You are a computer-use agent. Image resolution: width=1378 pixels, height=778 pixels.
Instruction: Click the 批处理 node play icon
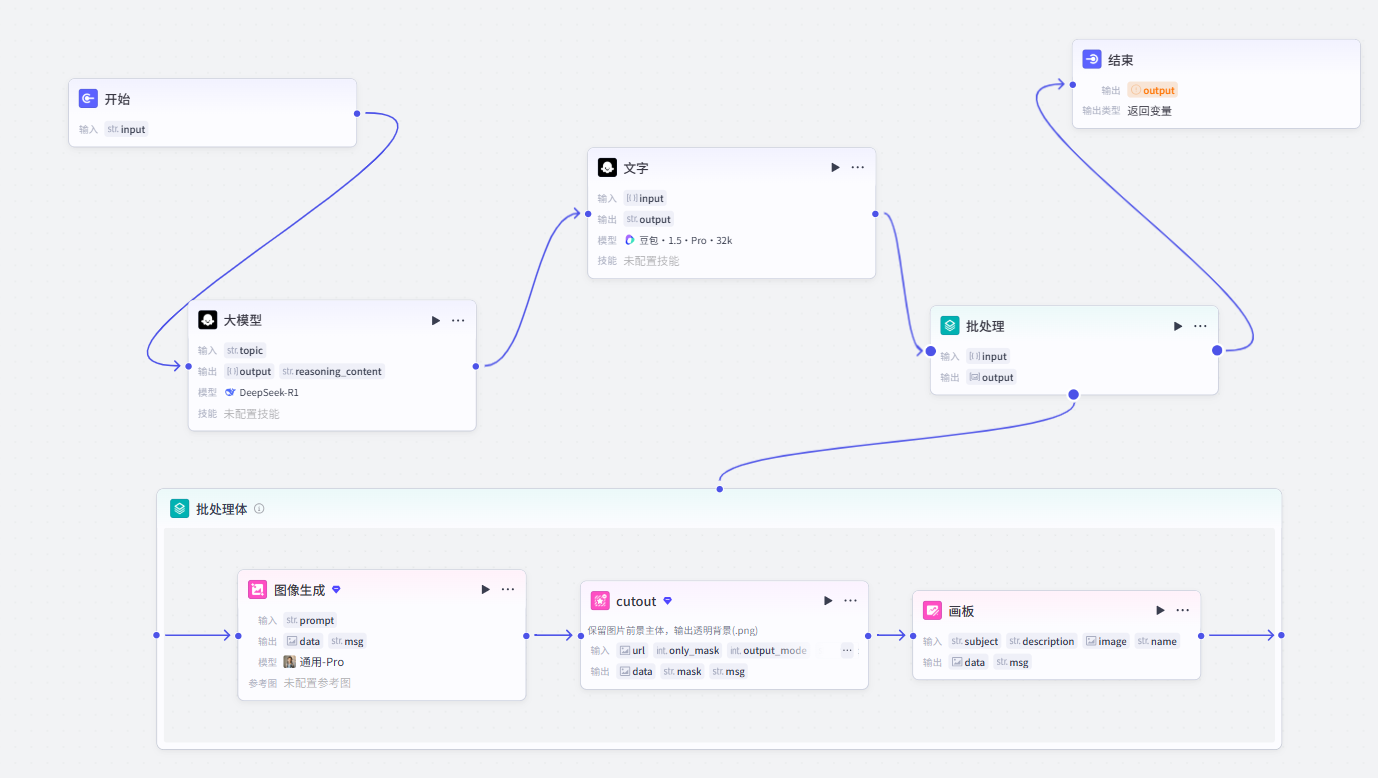[1178, 326]
